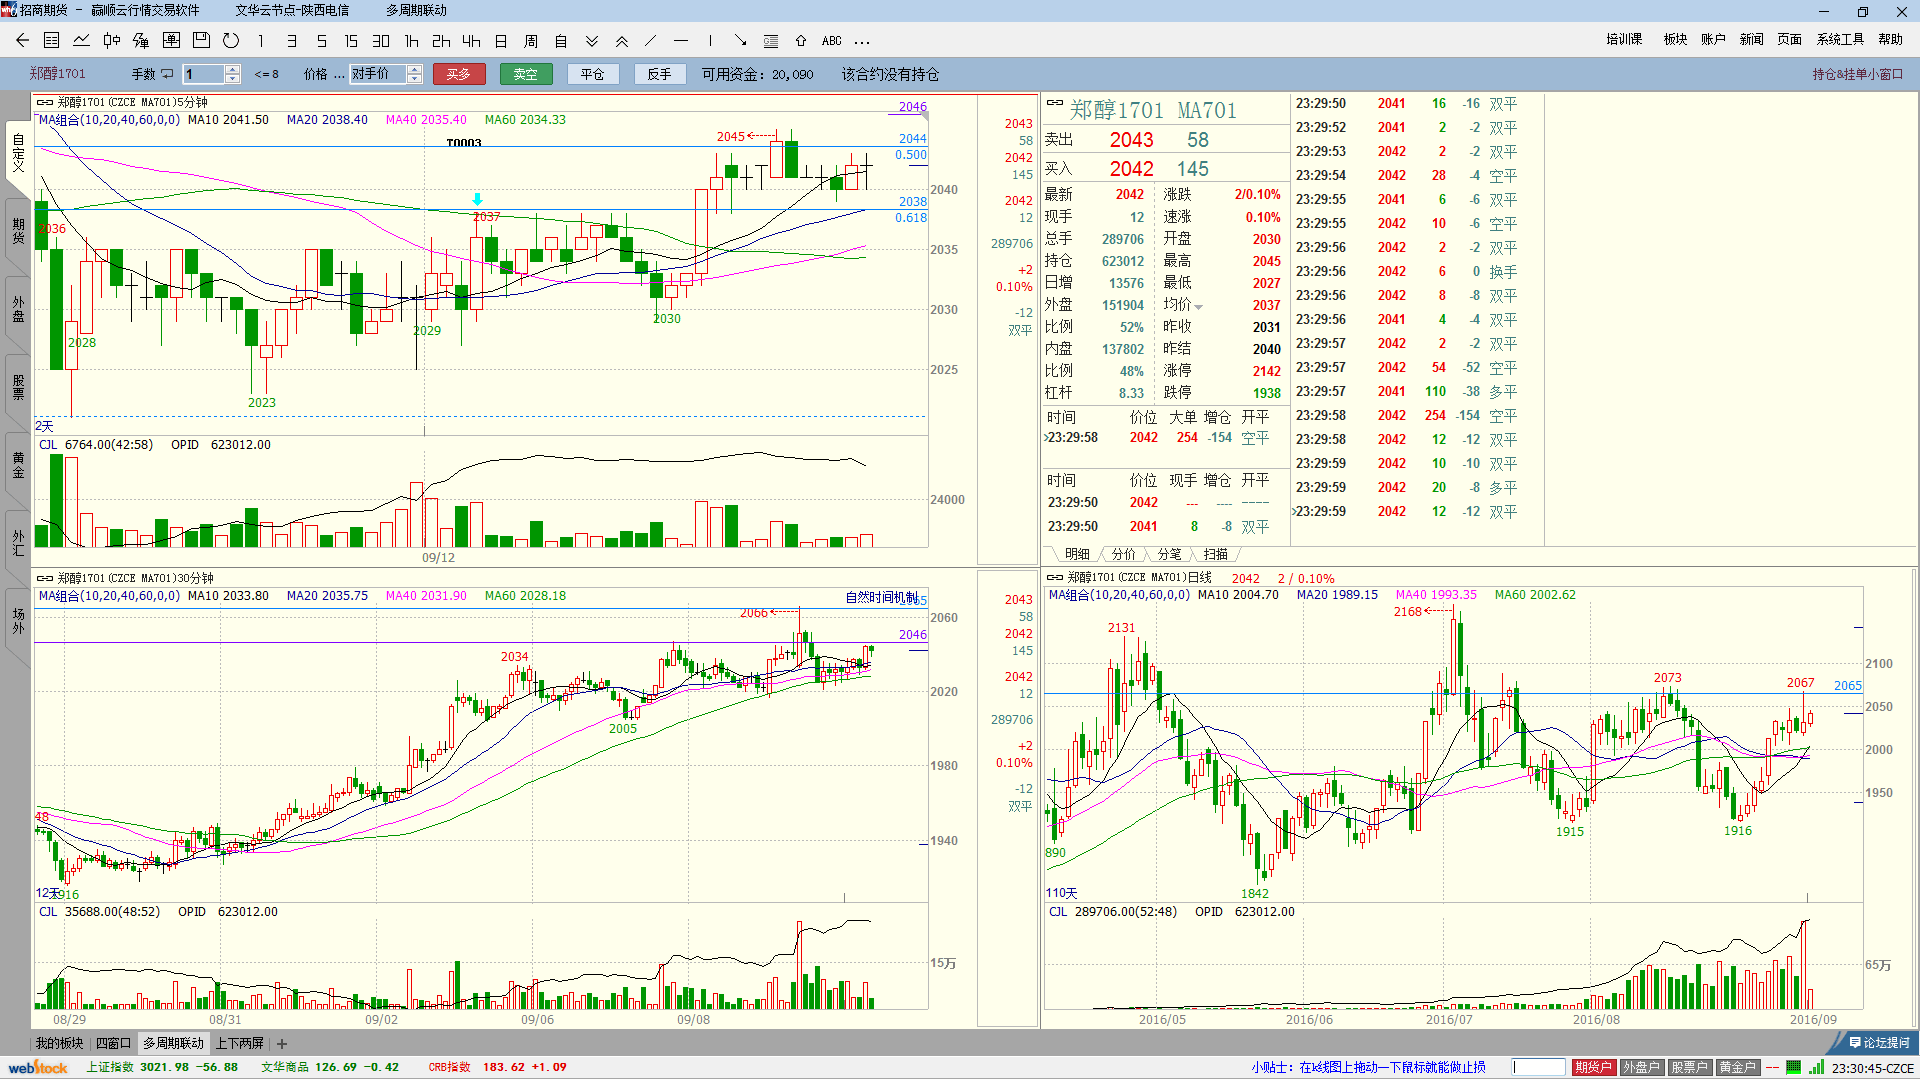Adjust the lot quantity spinner
Viewport: 1920px width, 1080px height.
[233, 74]
